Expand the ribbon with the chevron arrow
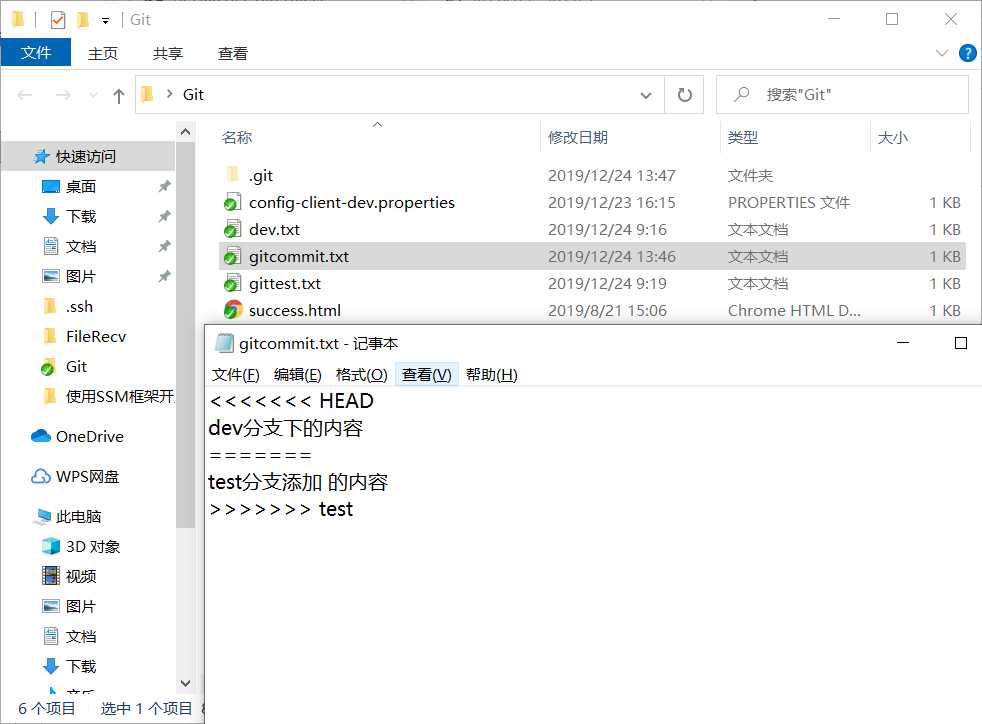Viewport: 982px width, 724px height. tap(941, 53)
